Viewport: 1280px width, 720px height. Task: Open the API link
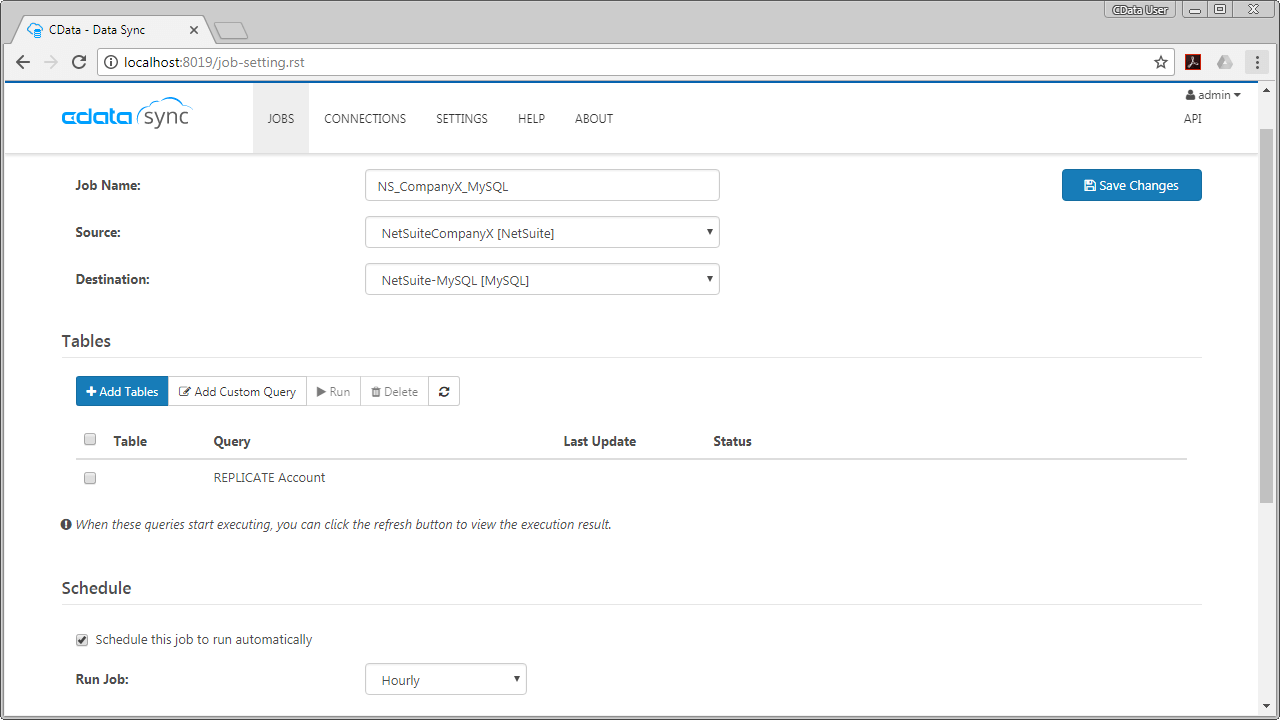pyautogui.click(x=1193, y=118)
